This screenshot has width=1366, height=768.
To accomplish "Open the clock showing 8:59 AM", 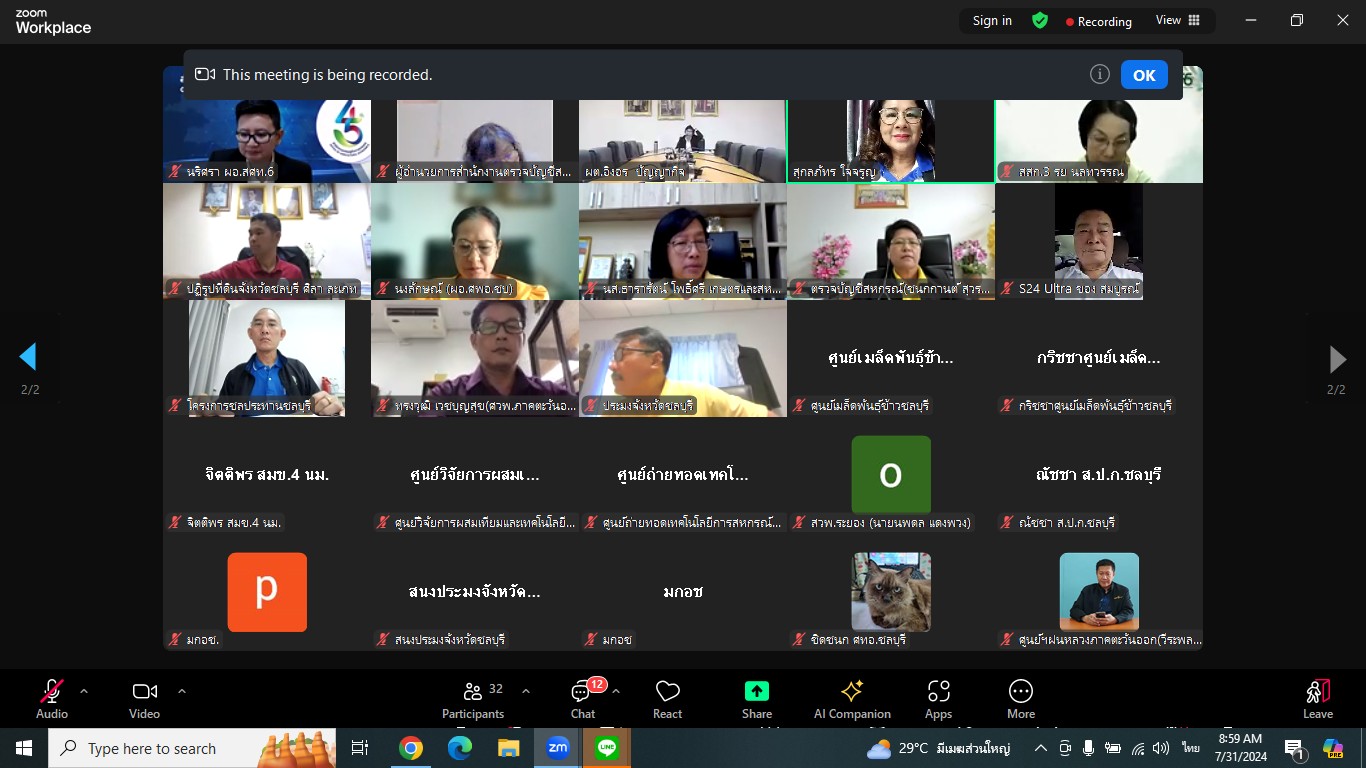I will coord(1240,748).
